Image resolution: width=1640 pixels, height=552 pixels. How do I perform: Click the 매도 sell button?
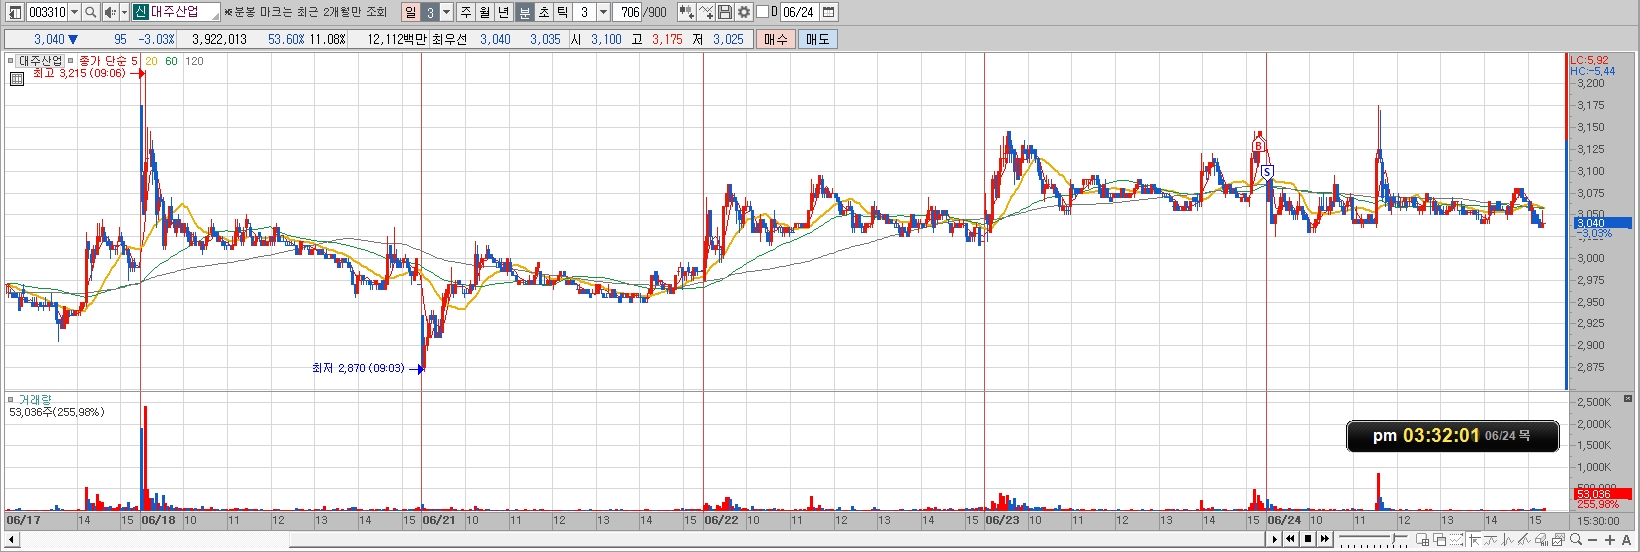coord(817,39)
